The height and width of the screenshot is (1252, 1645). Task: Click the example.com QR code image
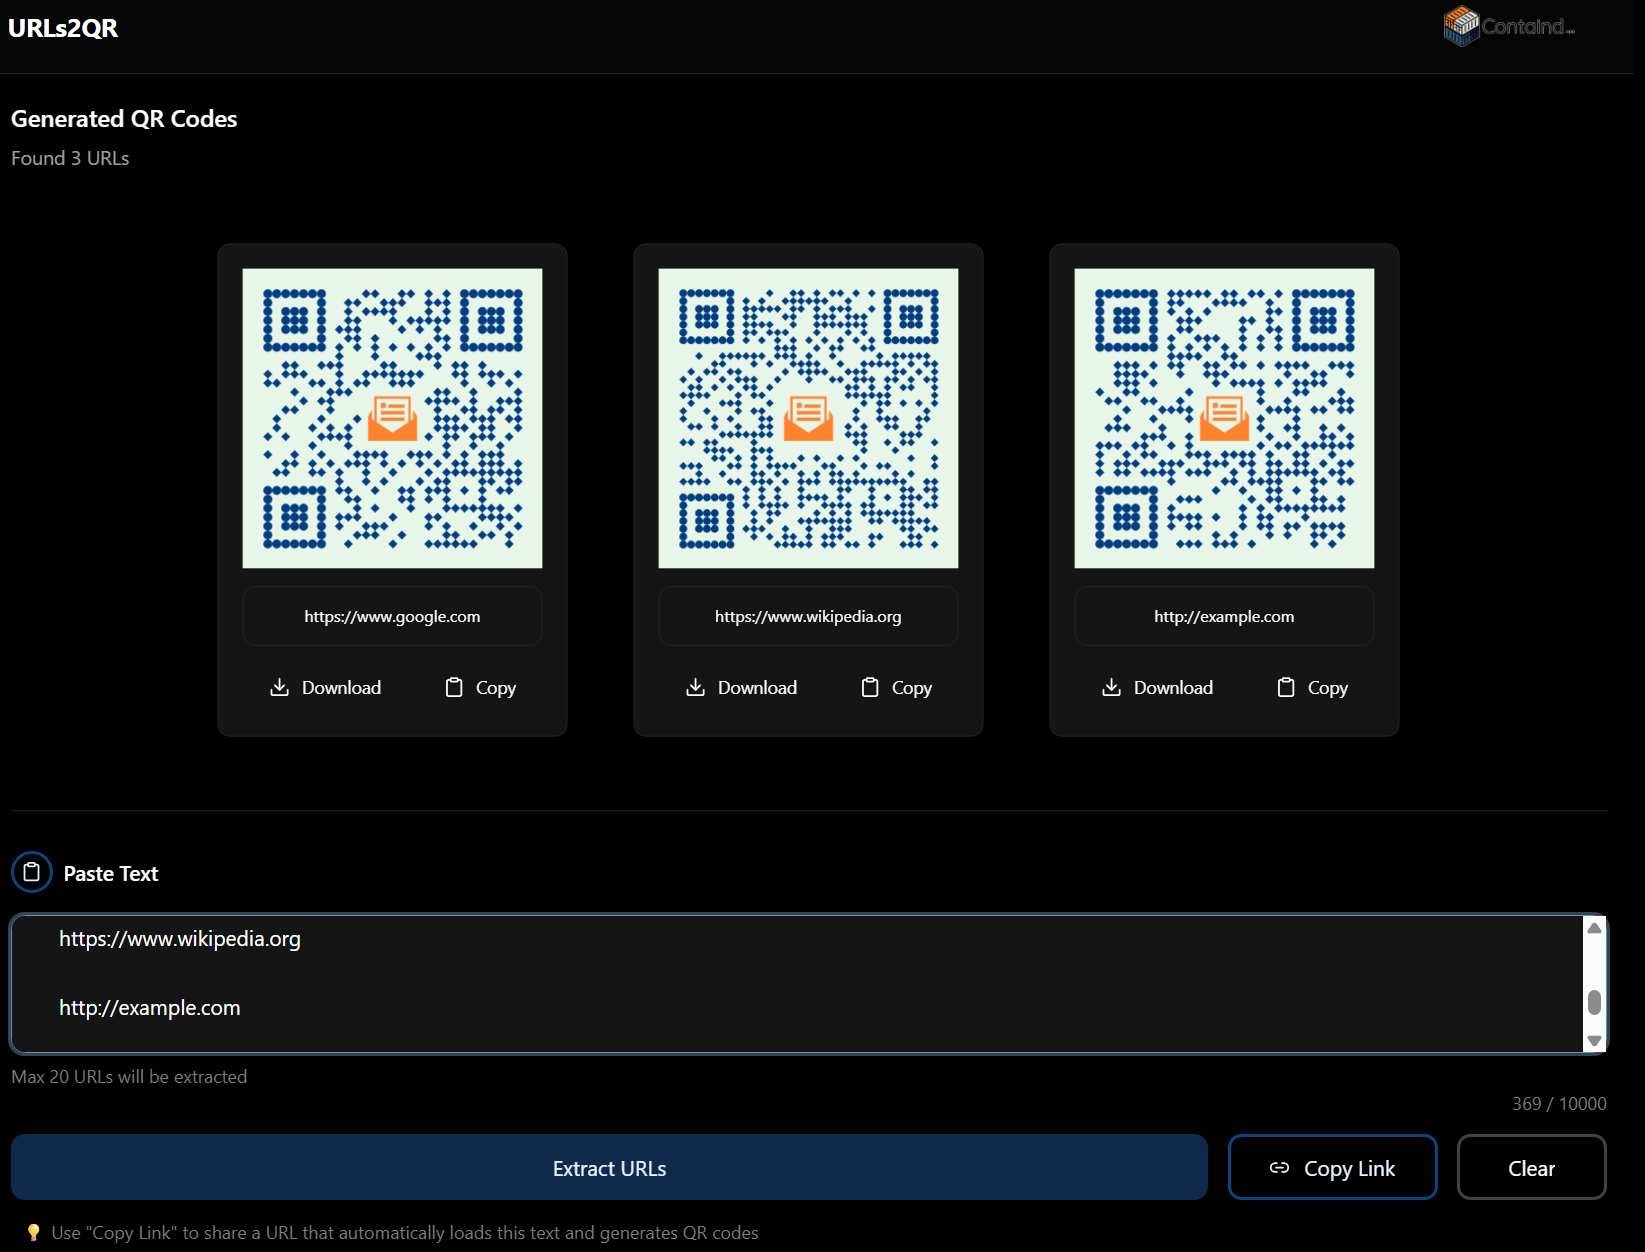coord(1224,418)
